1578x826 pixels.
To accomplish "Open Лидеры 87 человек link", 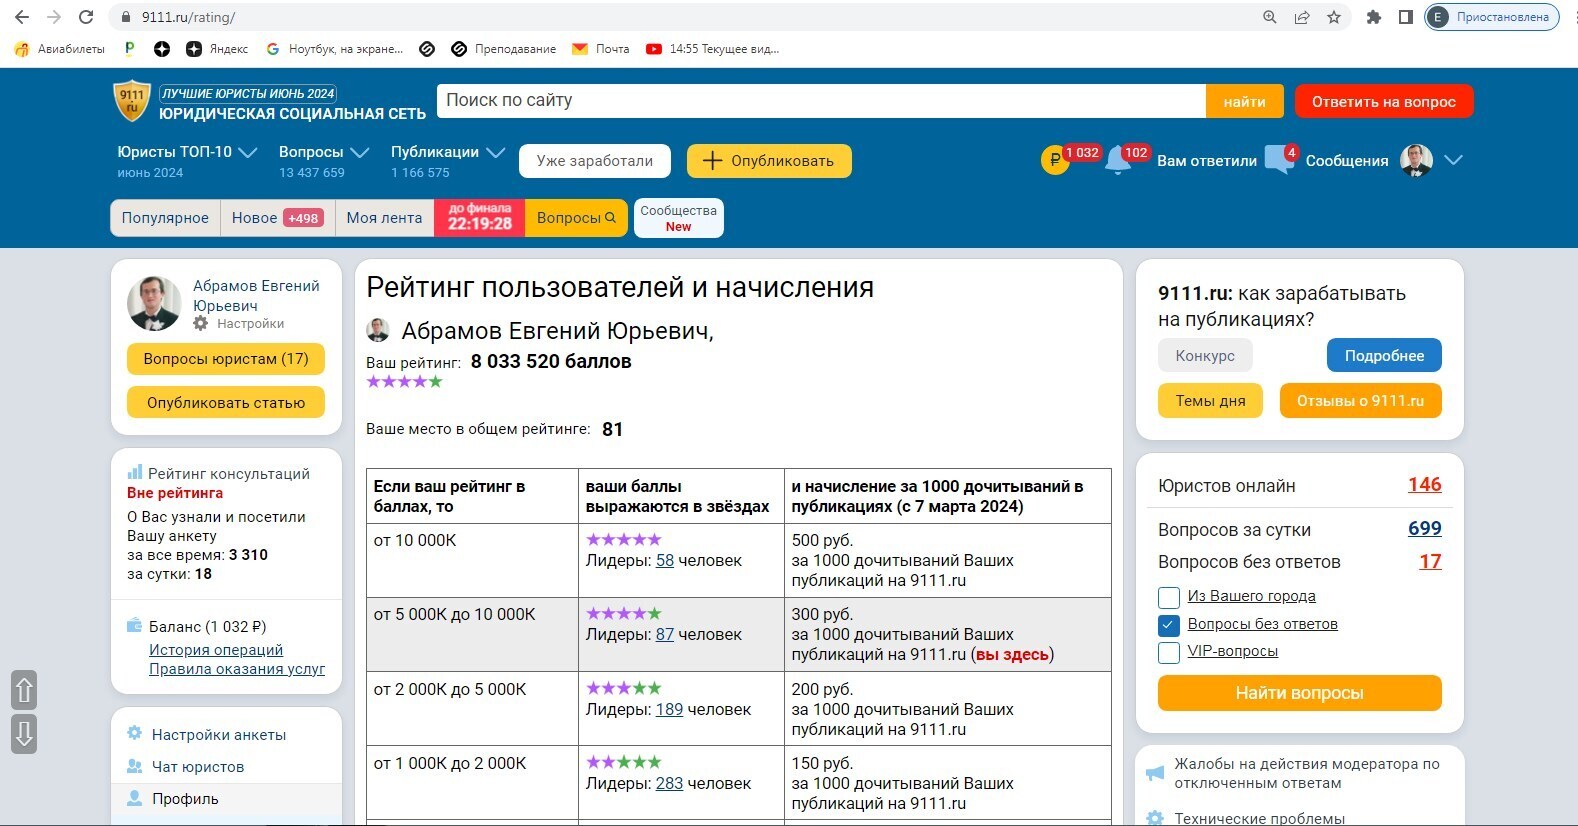I will (x=665, y=634).
